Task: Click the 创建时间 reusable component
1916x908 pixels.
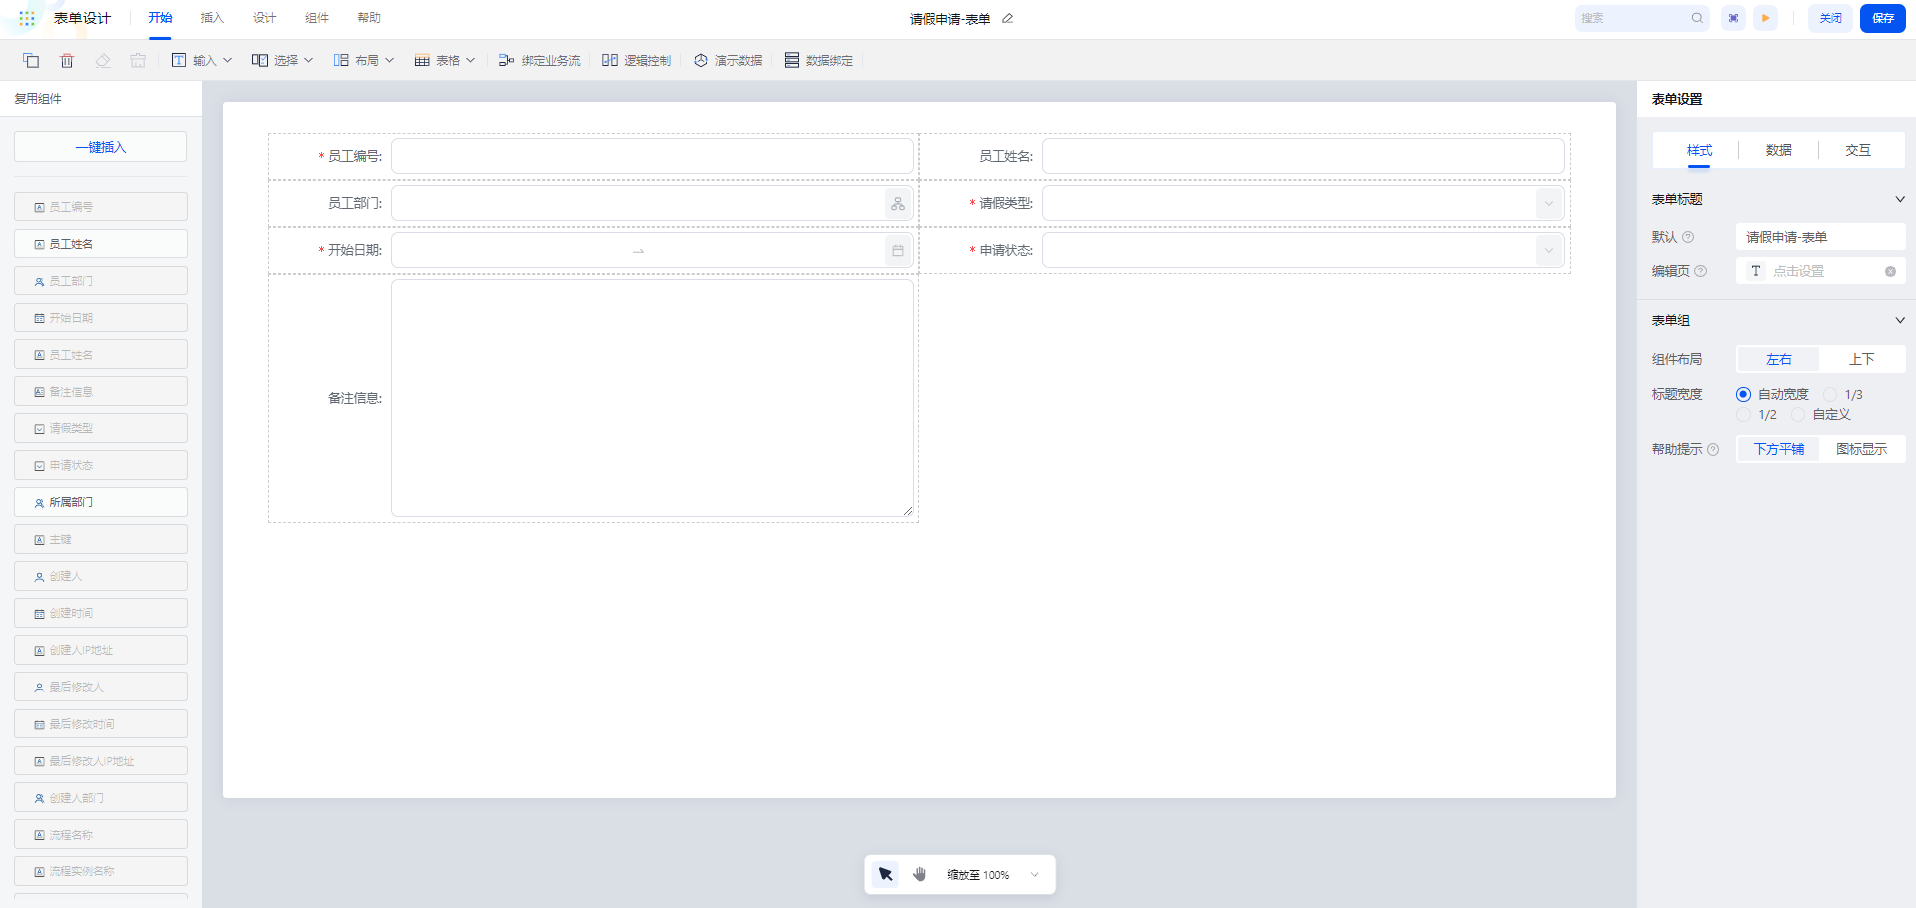Action: coord(101,613)
